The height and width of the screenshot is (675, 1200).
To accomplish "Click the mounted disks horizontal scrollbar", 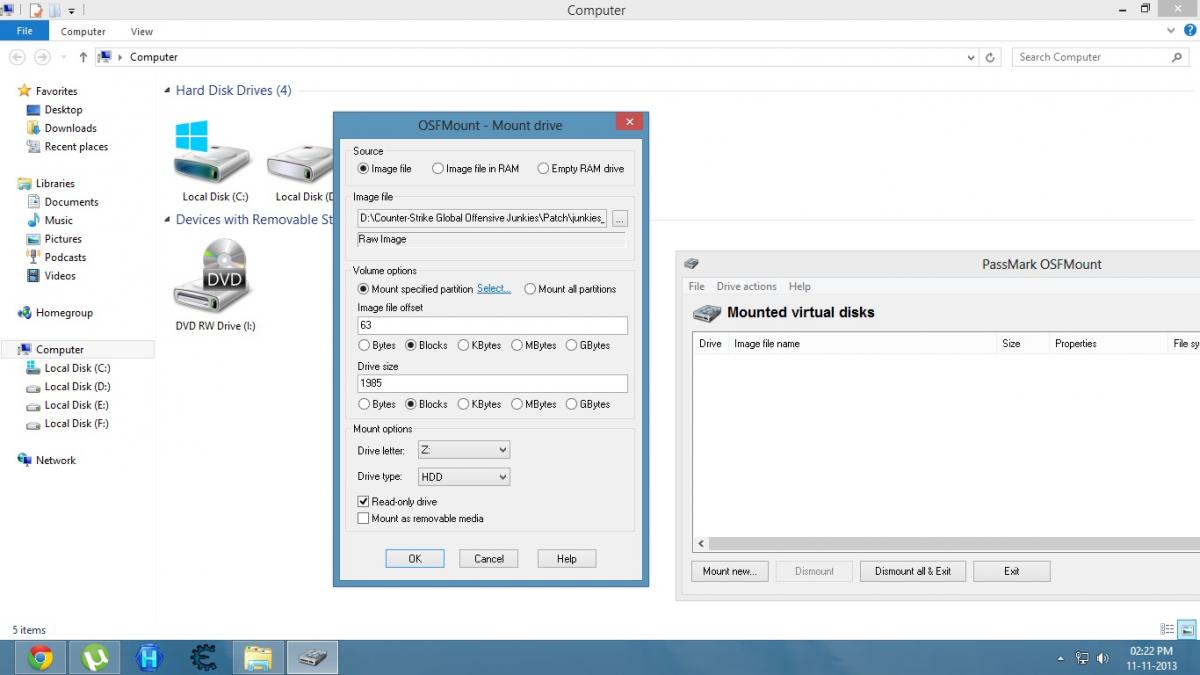I will tap(946, 544).
